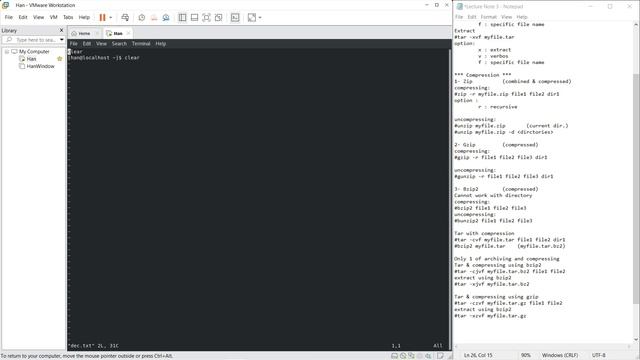Click the dec.txt status line in vim
This screenshot has height=360, width=640.
pyautogui.click(x=93, y=346)
